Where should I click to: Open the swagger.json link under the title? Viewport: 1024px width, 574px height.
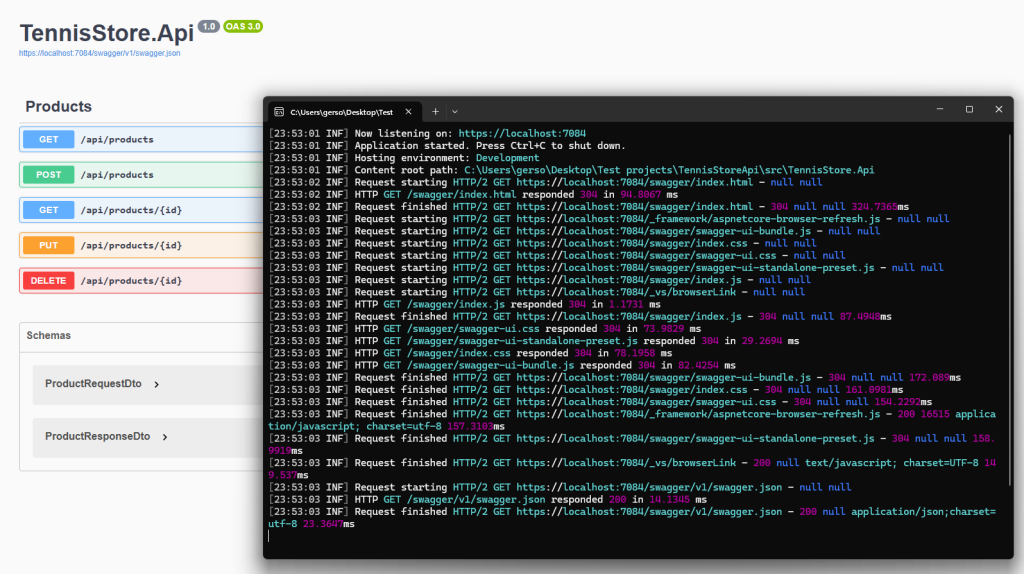coord(99,54)
